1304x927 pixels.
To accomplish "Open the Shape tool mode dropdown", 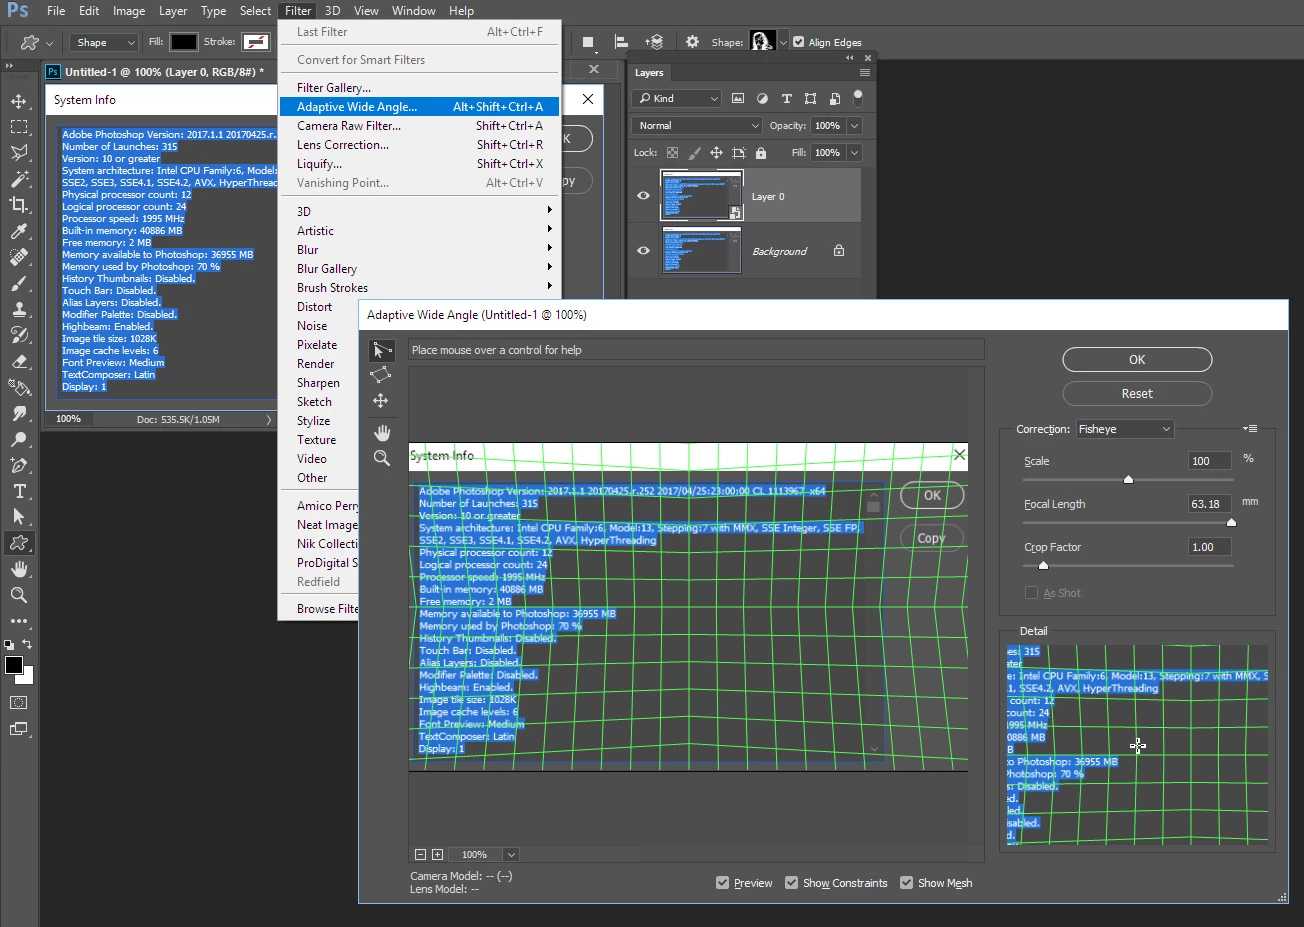I will tap(103, 42).
